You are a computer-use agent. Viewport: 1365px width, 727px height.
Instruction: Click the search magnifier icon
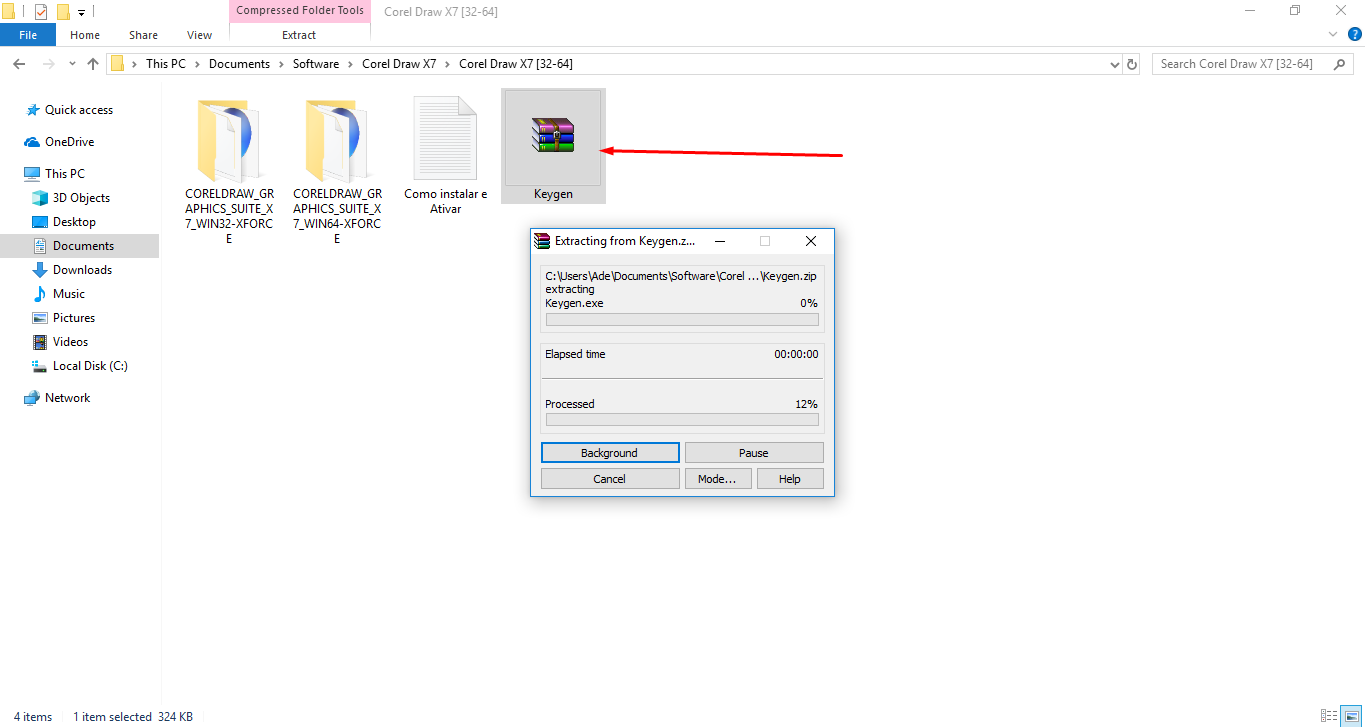pos(1339,64)
